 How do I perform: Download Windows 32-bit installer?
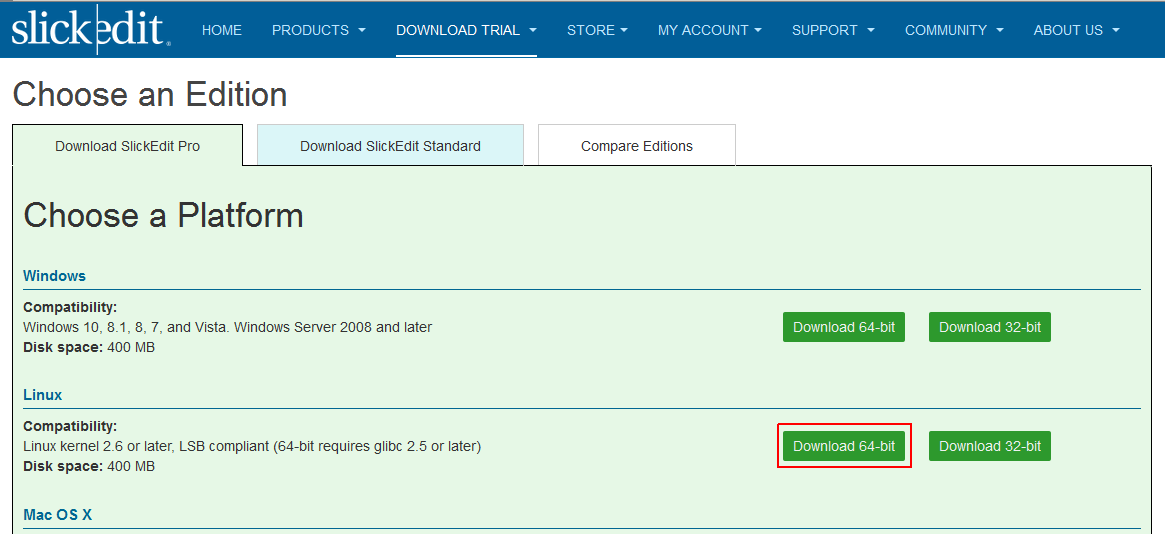tap(990, 328)
